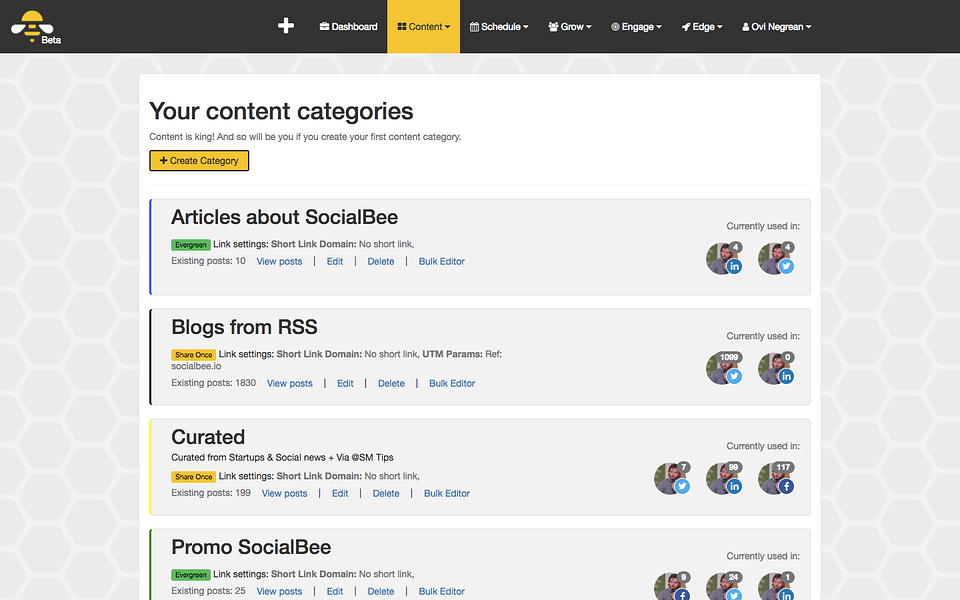Select Twitter avatar with 7 in Curated
The height and width of the screenshot is (600, 960).
(x=672, y=478)
